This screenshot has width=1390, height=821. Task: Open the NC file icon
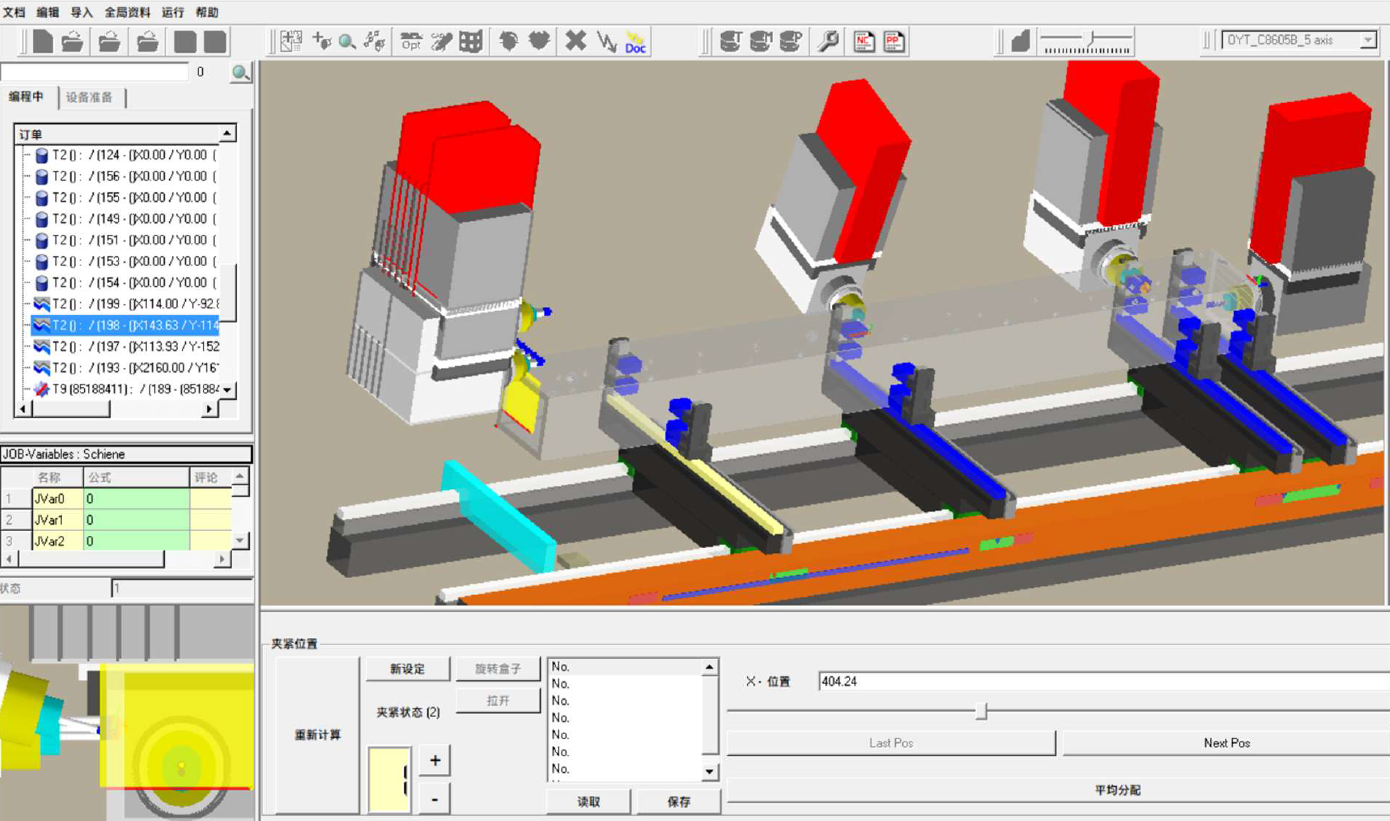[x=864, y=41]
